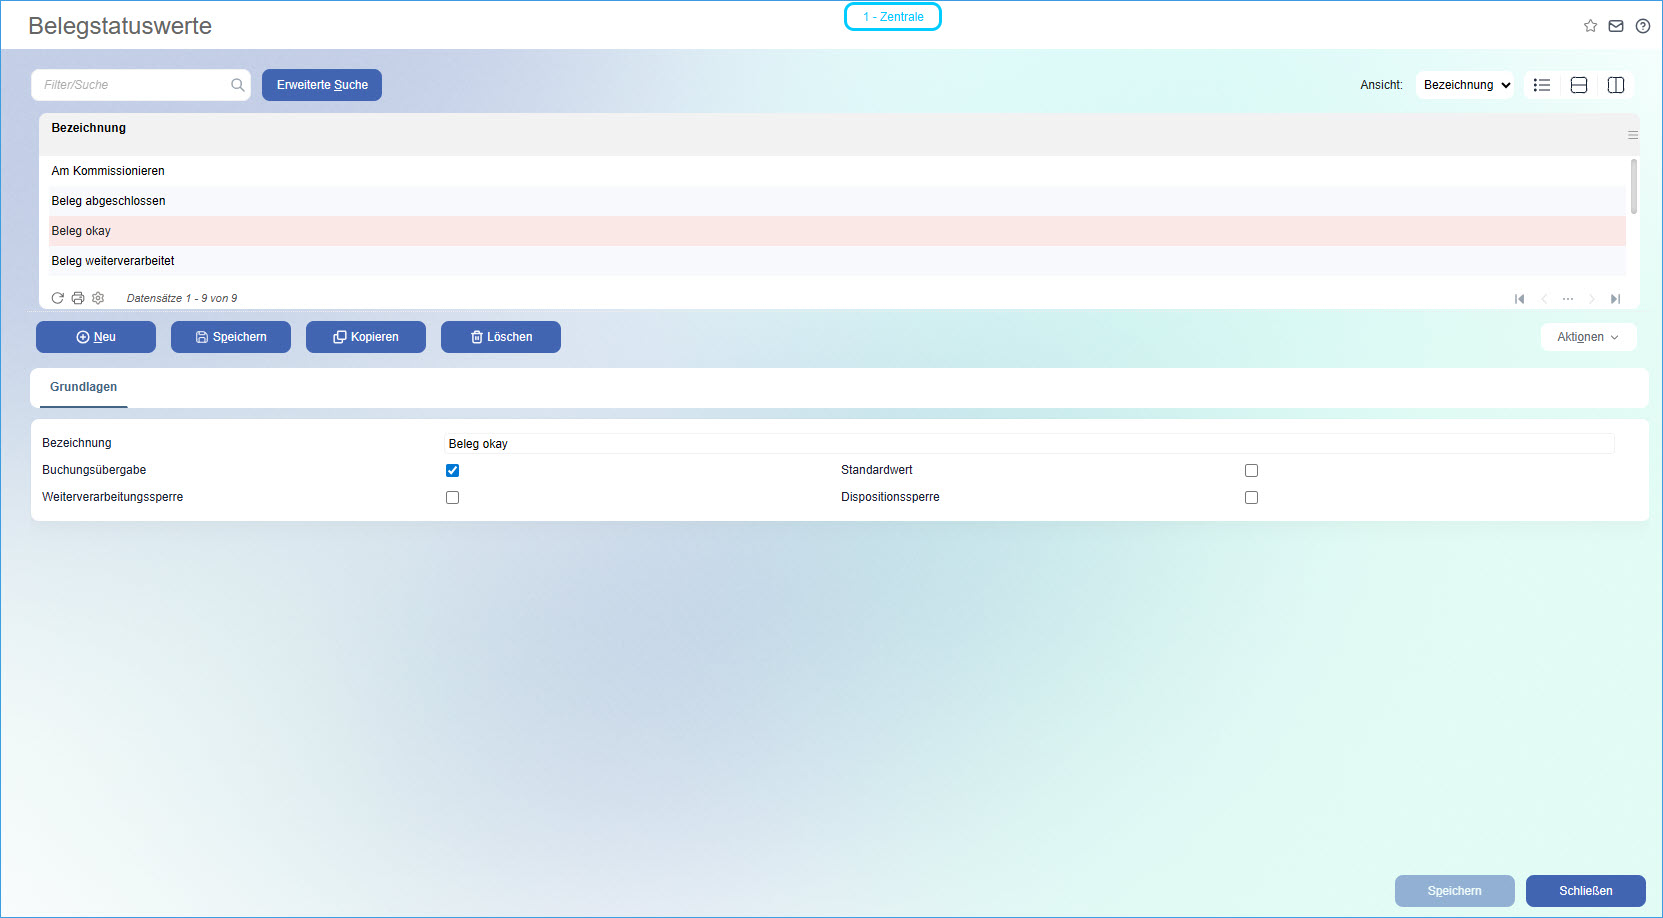Refresh the records list

coord(58,298)
